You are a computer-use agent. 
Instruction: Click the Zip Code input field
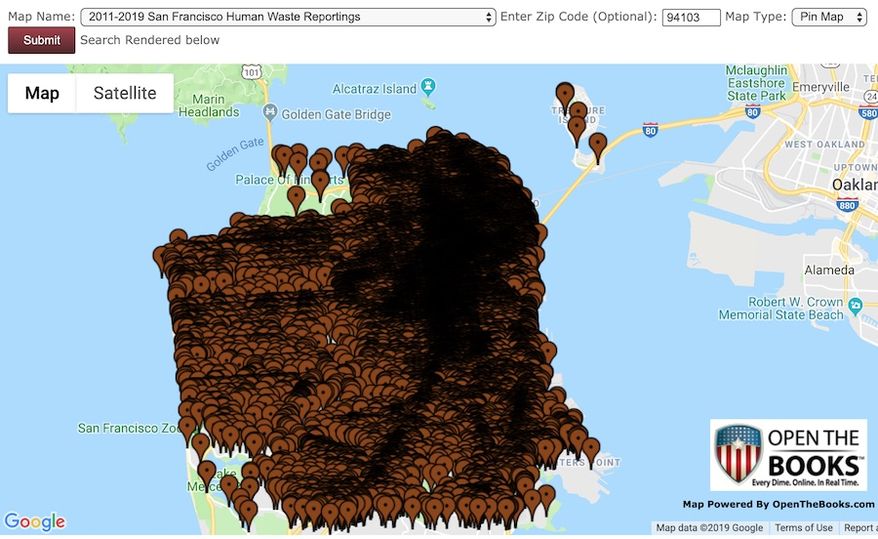click(691, 17)
